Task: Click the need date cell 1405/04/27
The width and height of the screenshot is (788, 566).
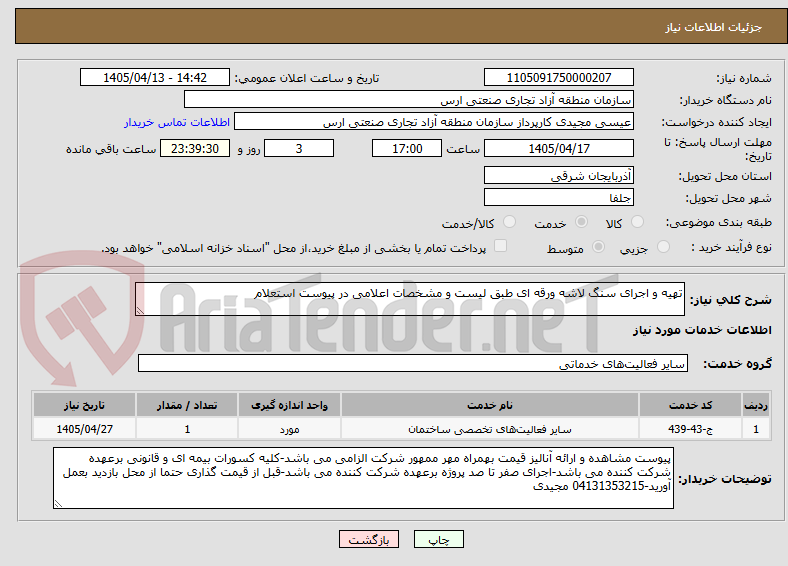Action: click(84, 429)
